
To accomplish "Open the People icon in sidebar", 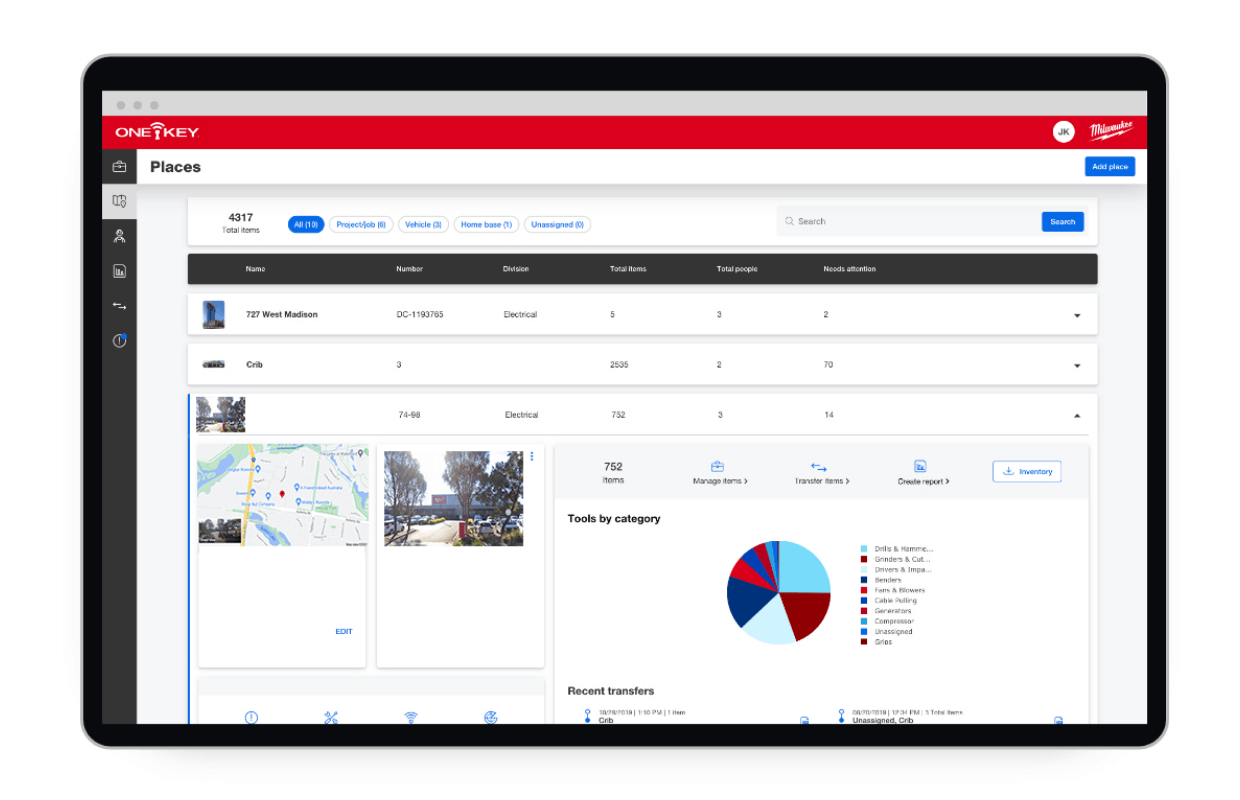I will [x=119, y=236].
